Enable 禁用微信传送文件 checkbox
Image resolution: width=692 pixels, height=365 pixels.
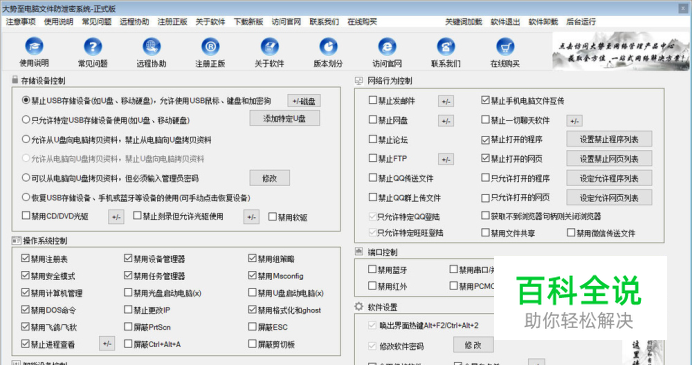(x=571, y=232)
